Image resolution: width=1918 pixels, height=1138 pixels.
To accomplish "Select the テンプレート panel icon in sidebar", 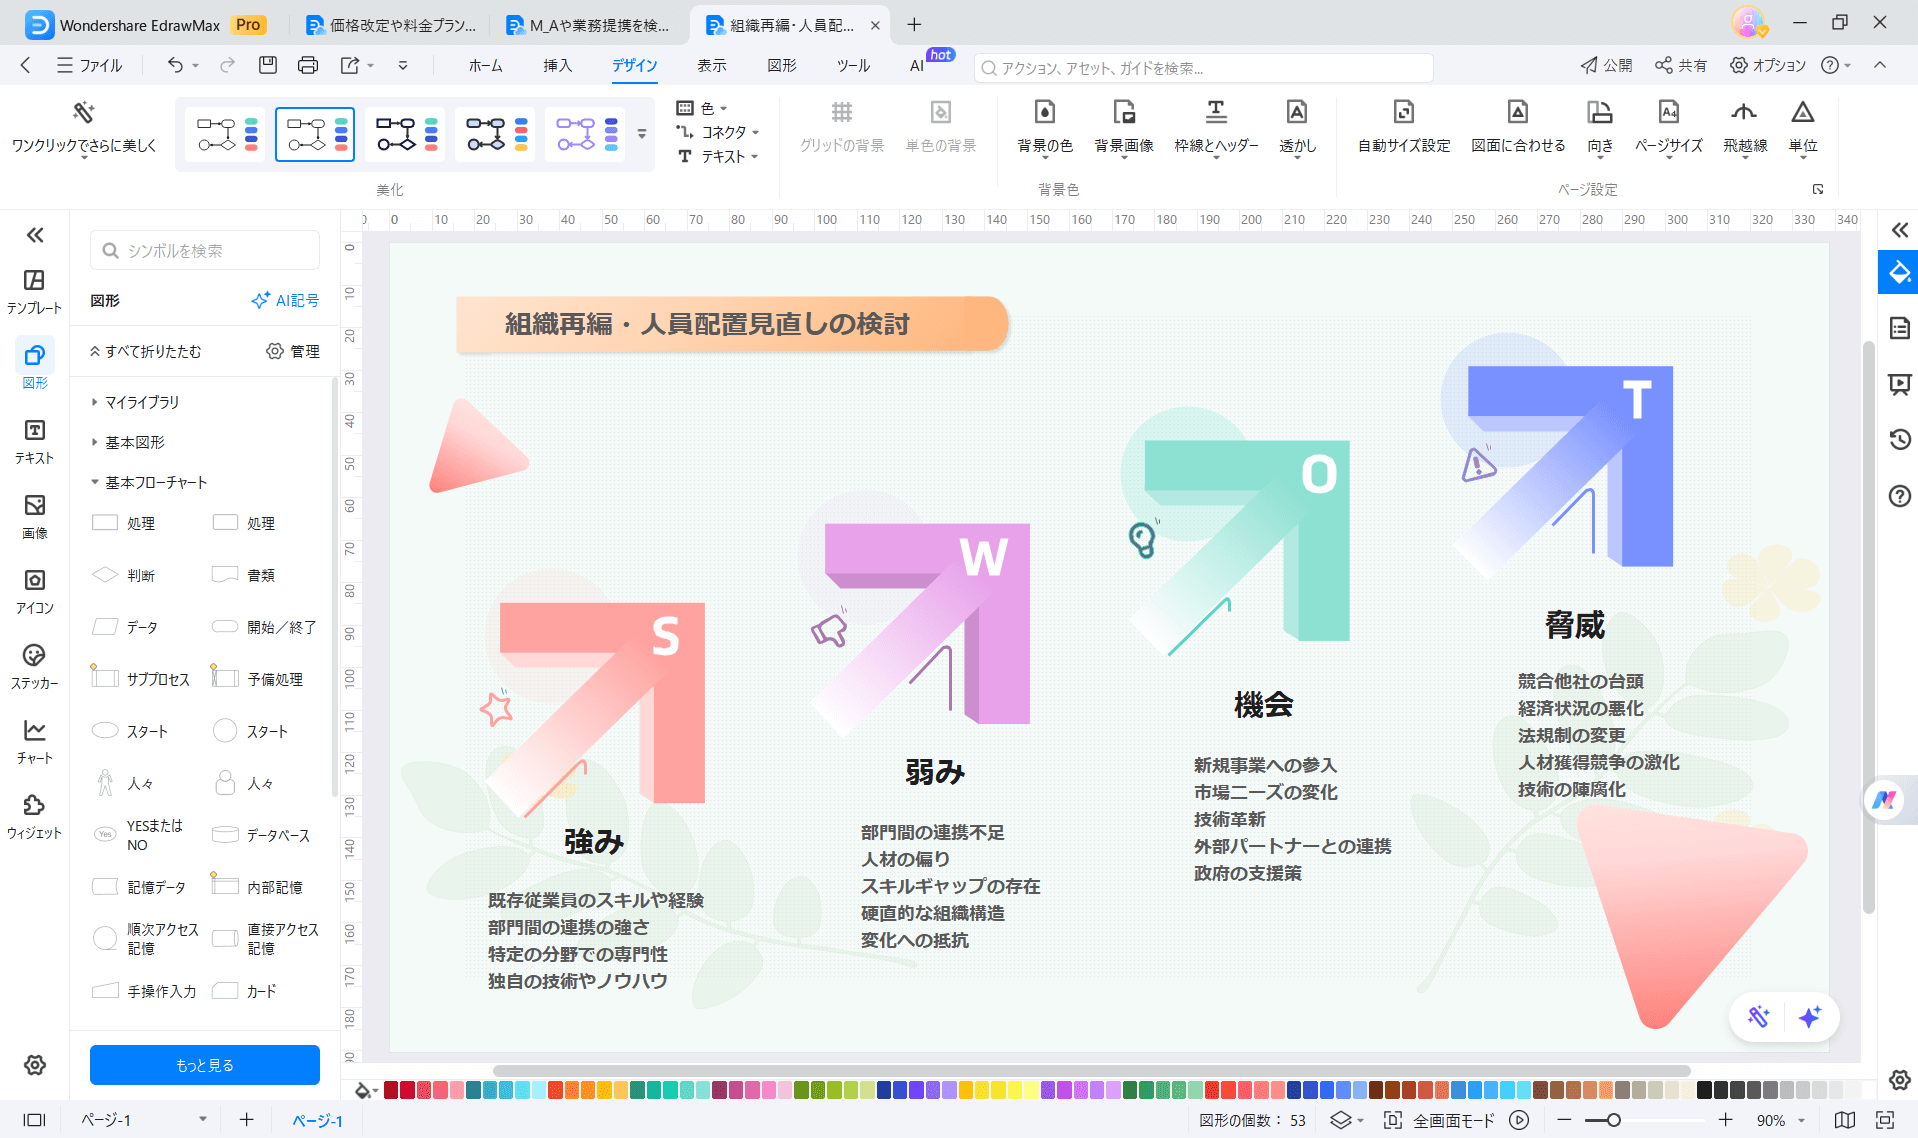I will pos(34,288).
